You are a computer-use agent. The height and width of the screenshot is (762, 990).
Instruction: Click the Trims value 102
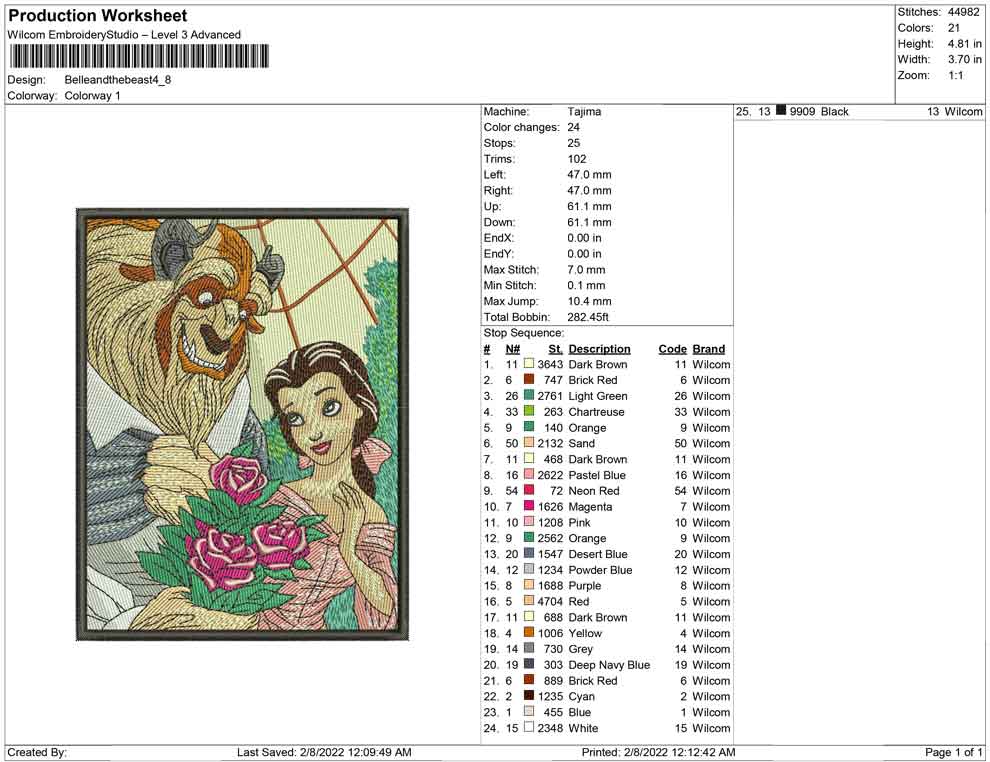tap(576, 158)
